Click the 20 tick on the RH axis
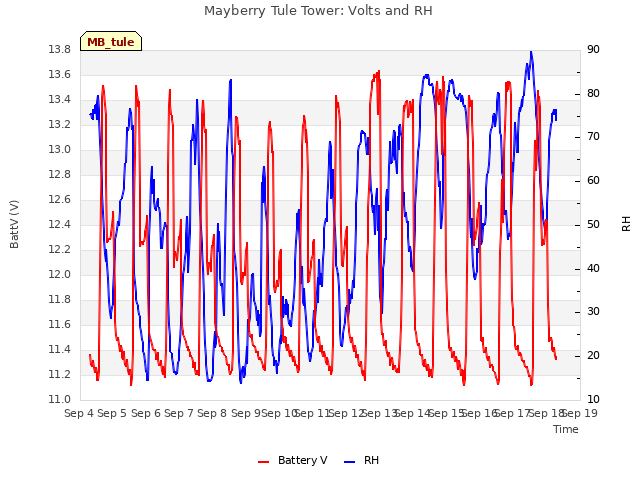 (x=593, y=356)
